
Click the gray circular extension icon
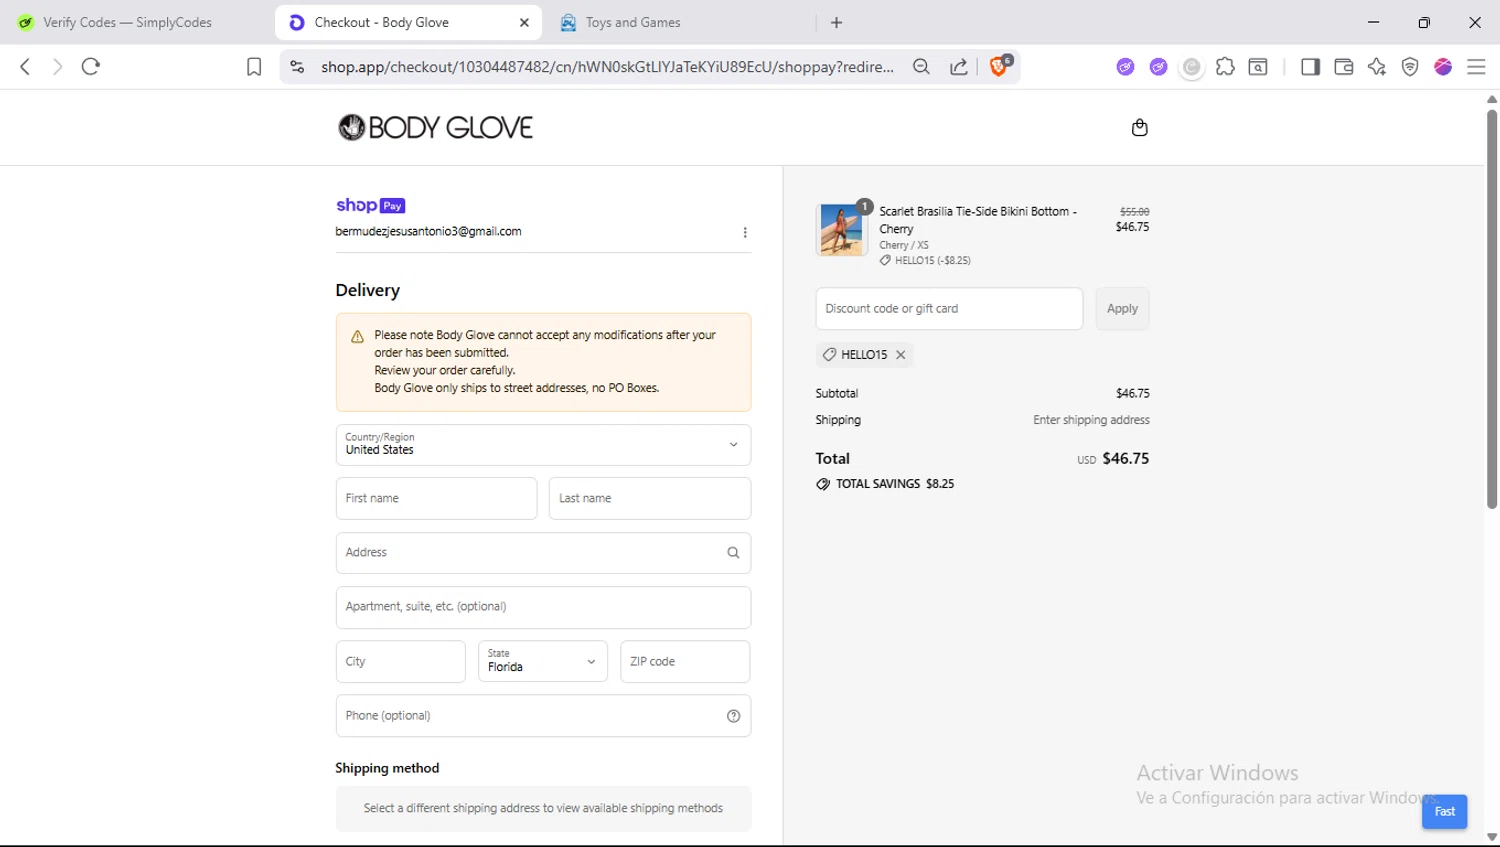pos(1191,67)
